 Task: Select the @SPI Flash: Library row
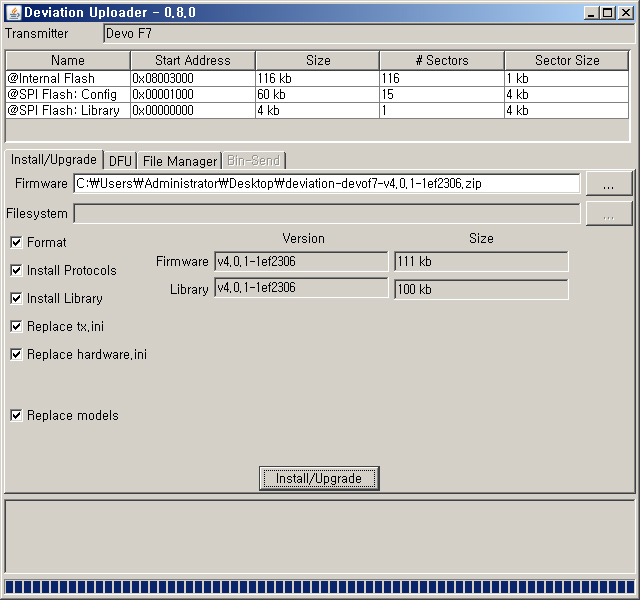coord(317,111)
